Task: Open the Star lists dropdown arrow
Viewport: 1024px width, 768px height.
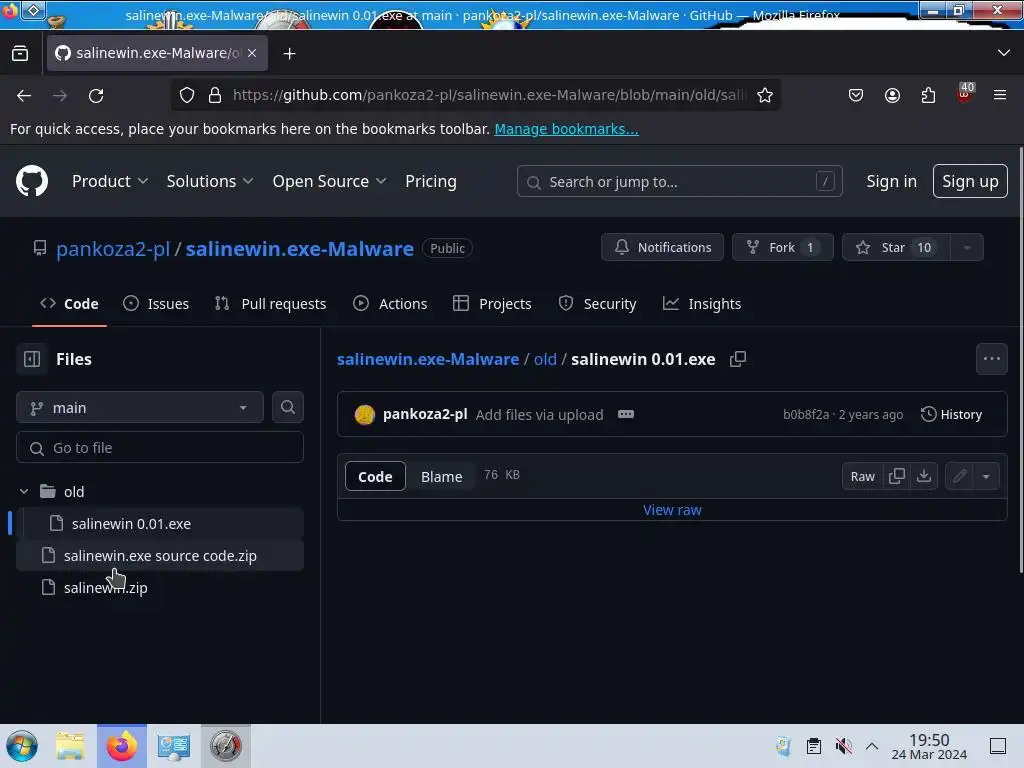Action: point(967,248)
